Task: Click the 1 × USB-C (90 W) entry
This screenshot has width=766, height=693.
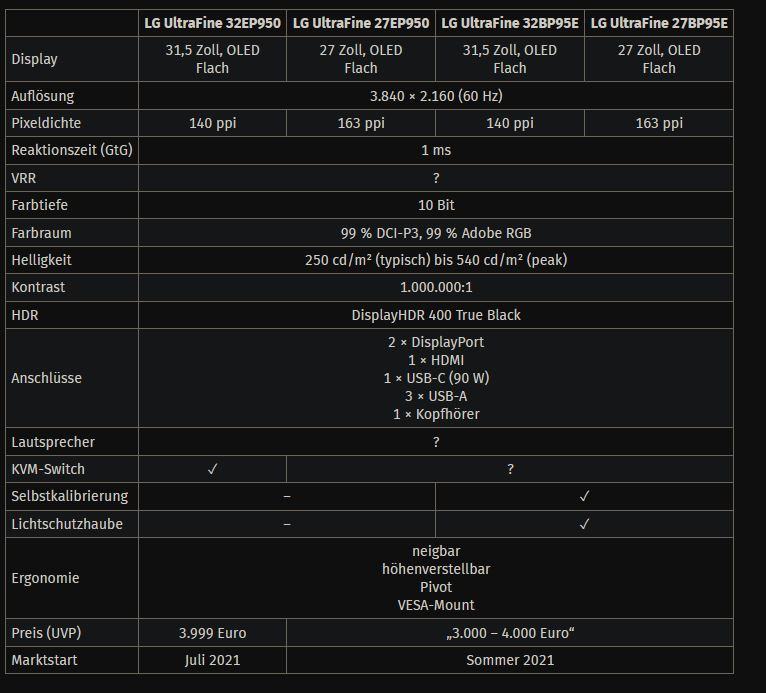Action: point(436,378)
